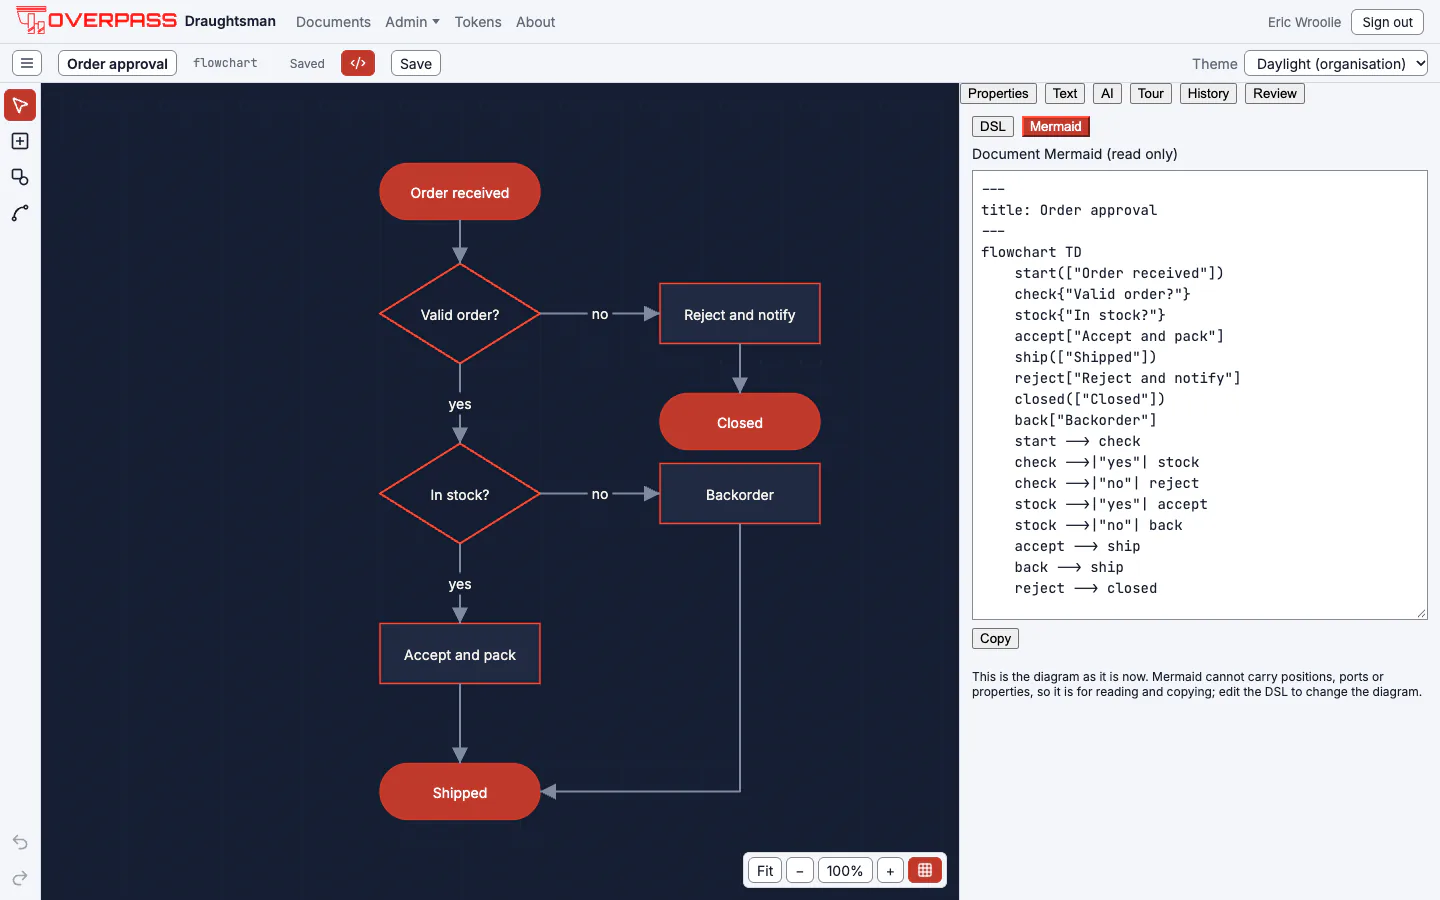Viewport: 1440px width, 900px height.
Task: Click the Sign out button
Action: click(1387, 22)
